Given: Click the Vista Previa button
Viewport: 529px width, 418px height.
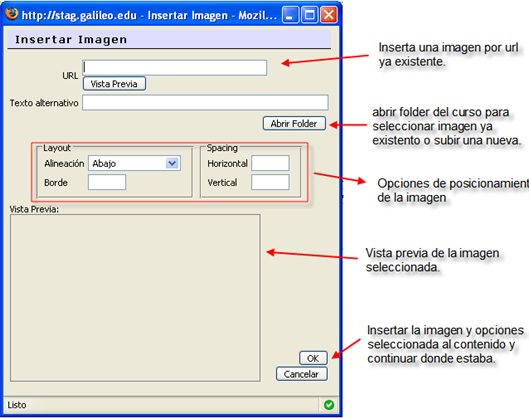Looking at the screenshot, I should [114, 84].
